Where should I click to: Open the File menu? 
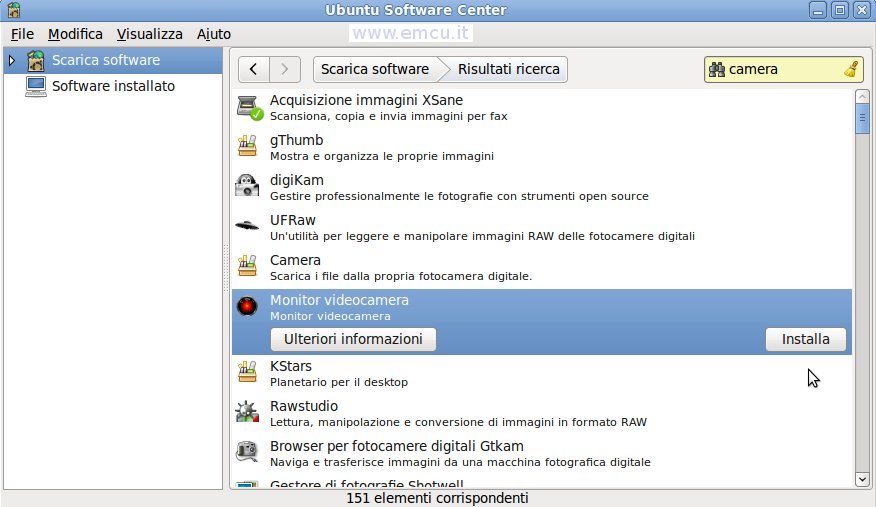click(22, 34)
